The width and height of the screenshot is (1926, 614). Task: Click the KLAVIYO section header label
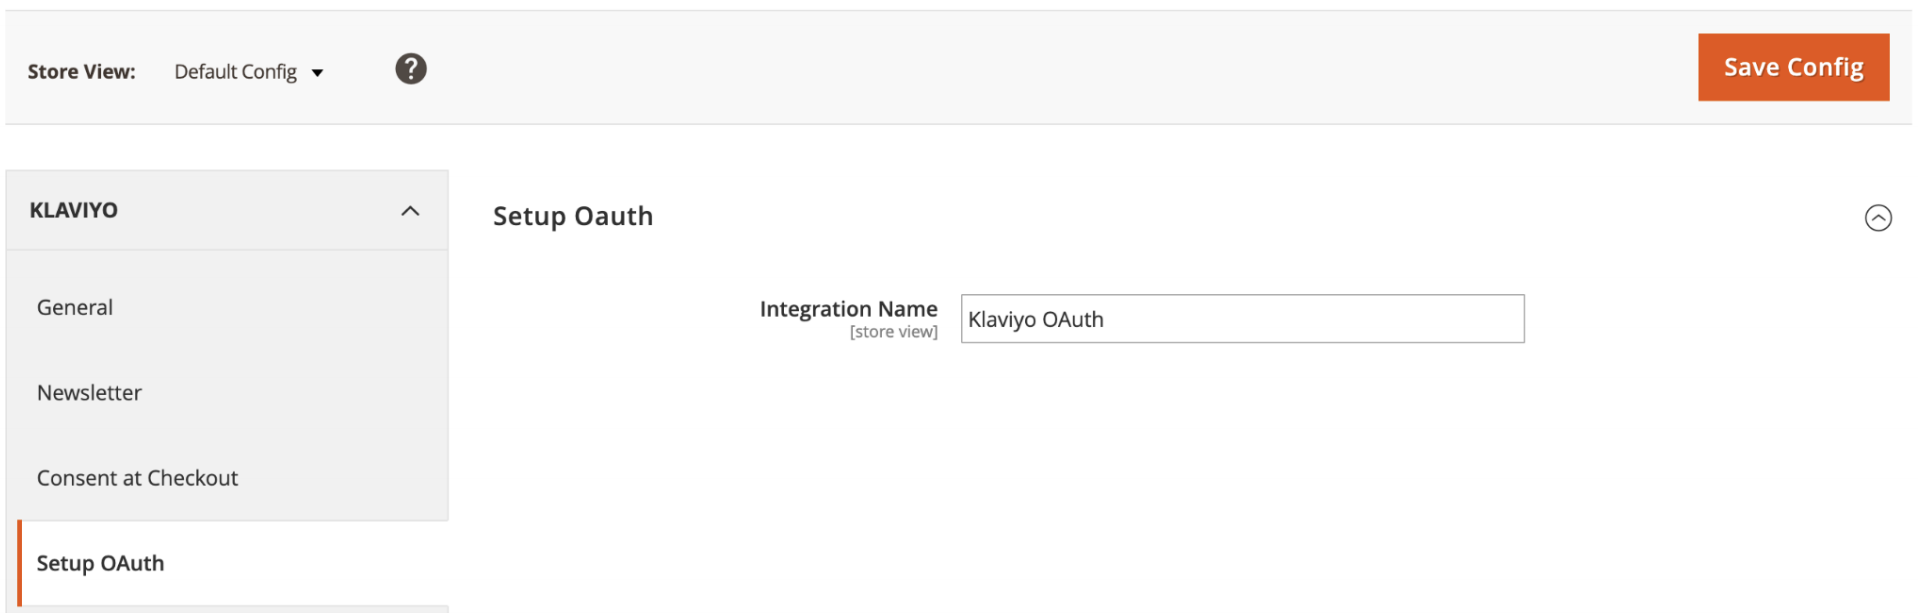pos(73,211)
